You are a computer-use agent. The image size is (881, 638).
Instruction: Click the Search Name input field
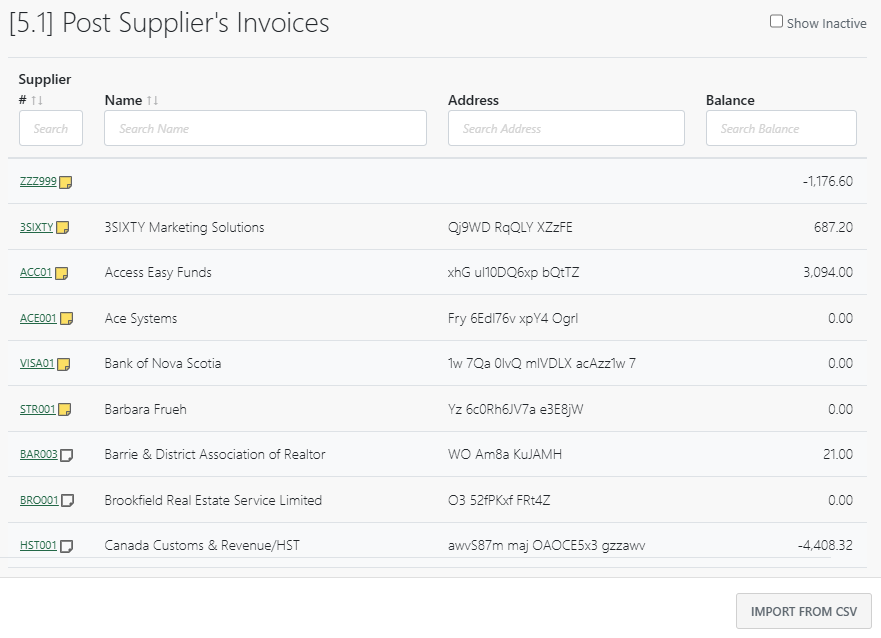point(265,128)
